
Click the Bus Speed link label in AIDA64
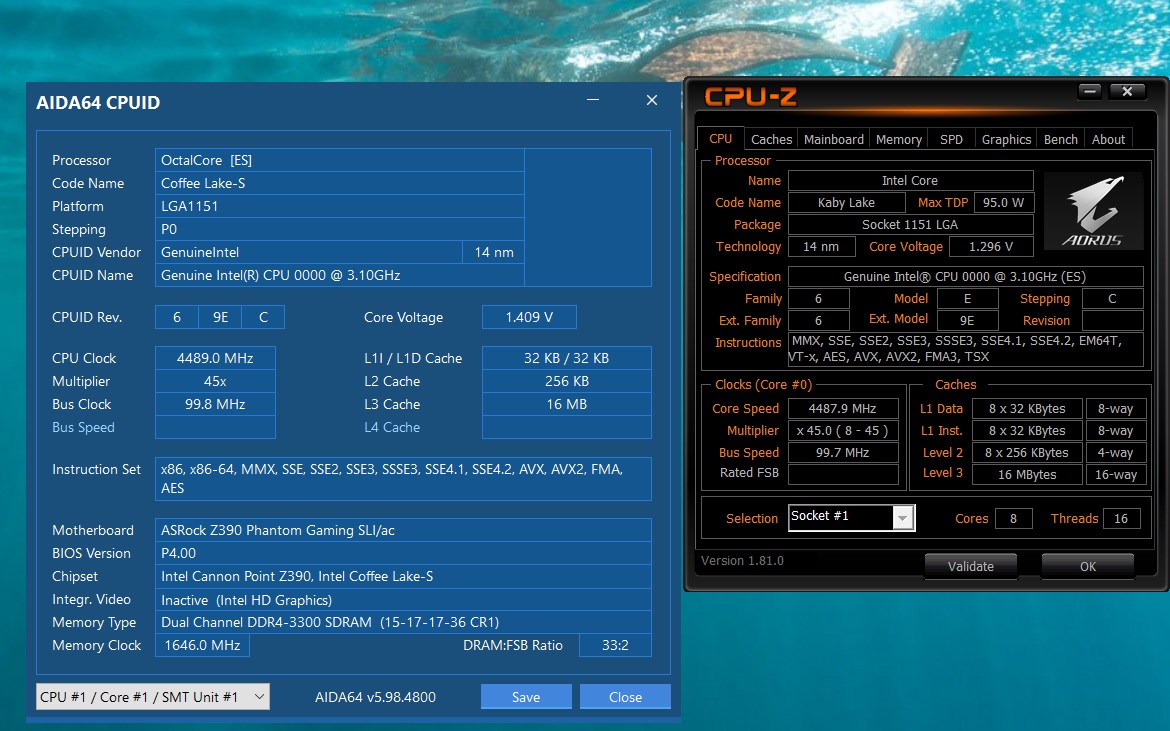click(84, 427)
